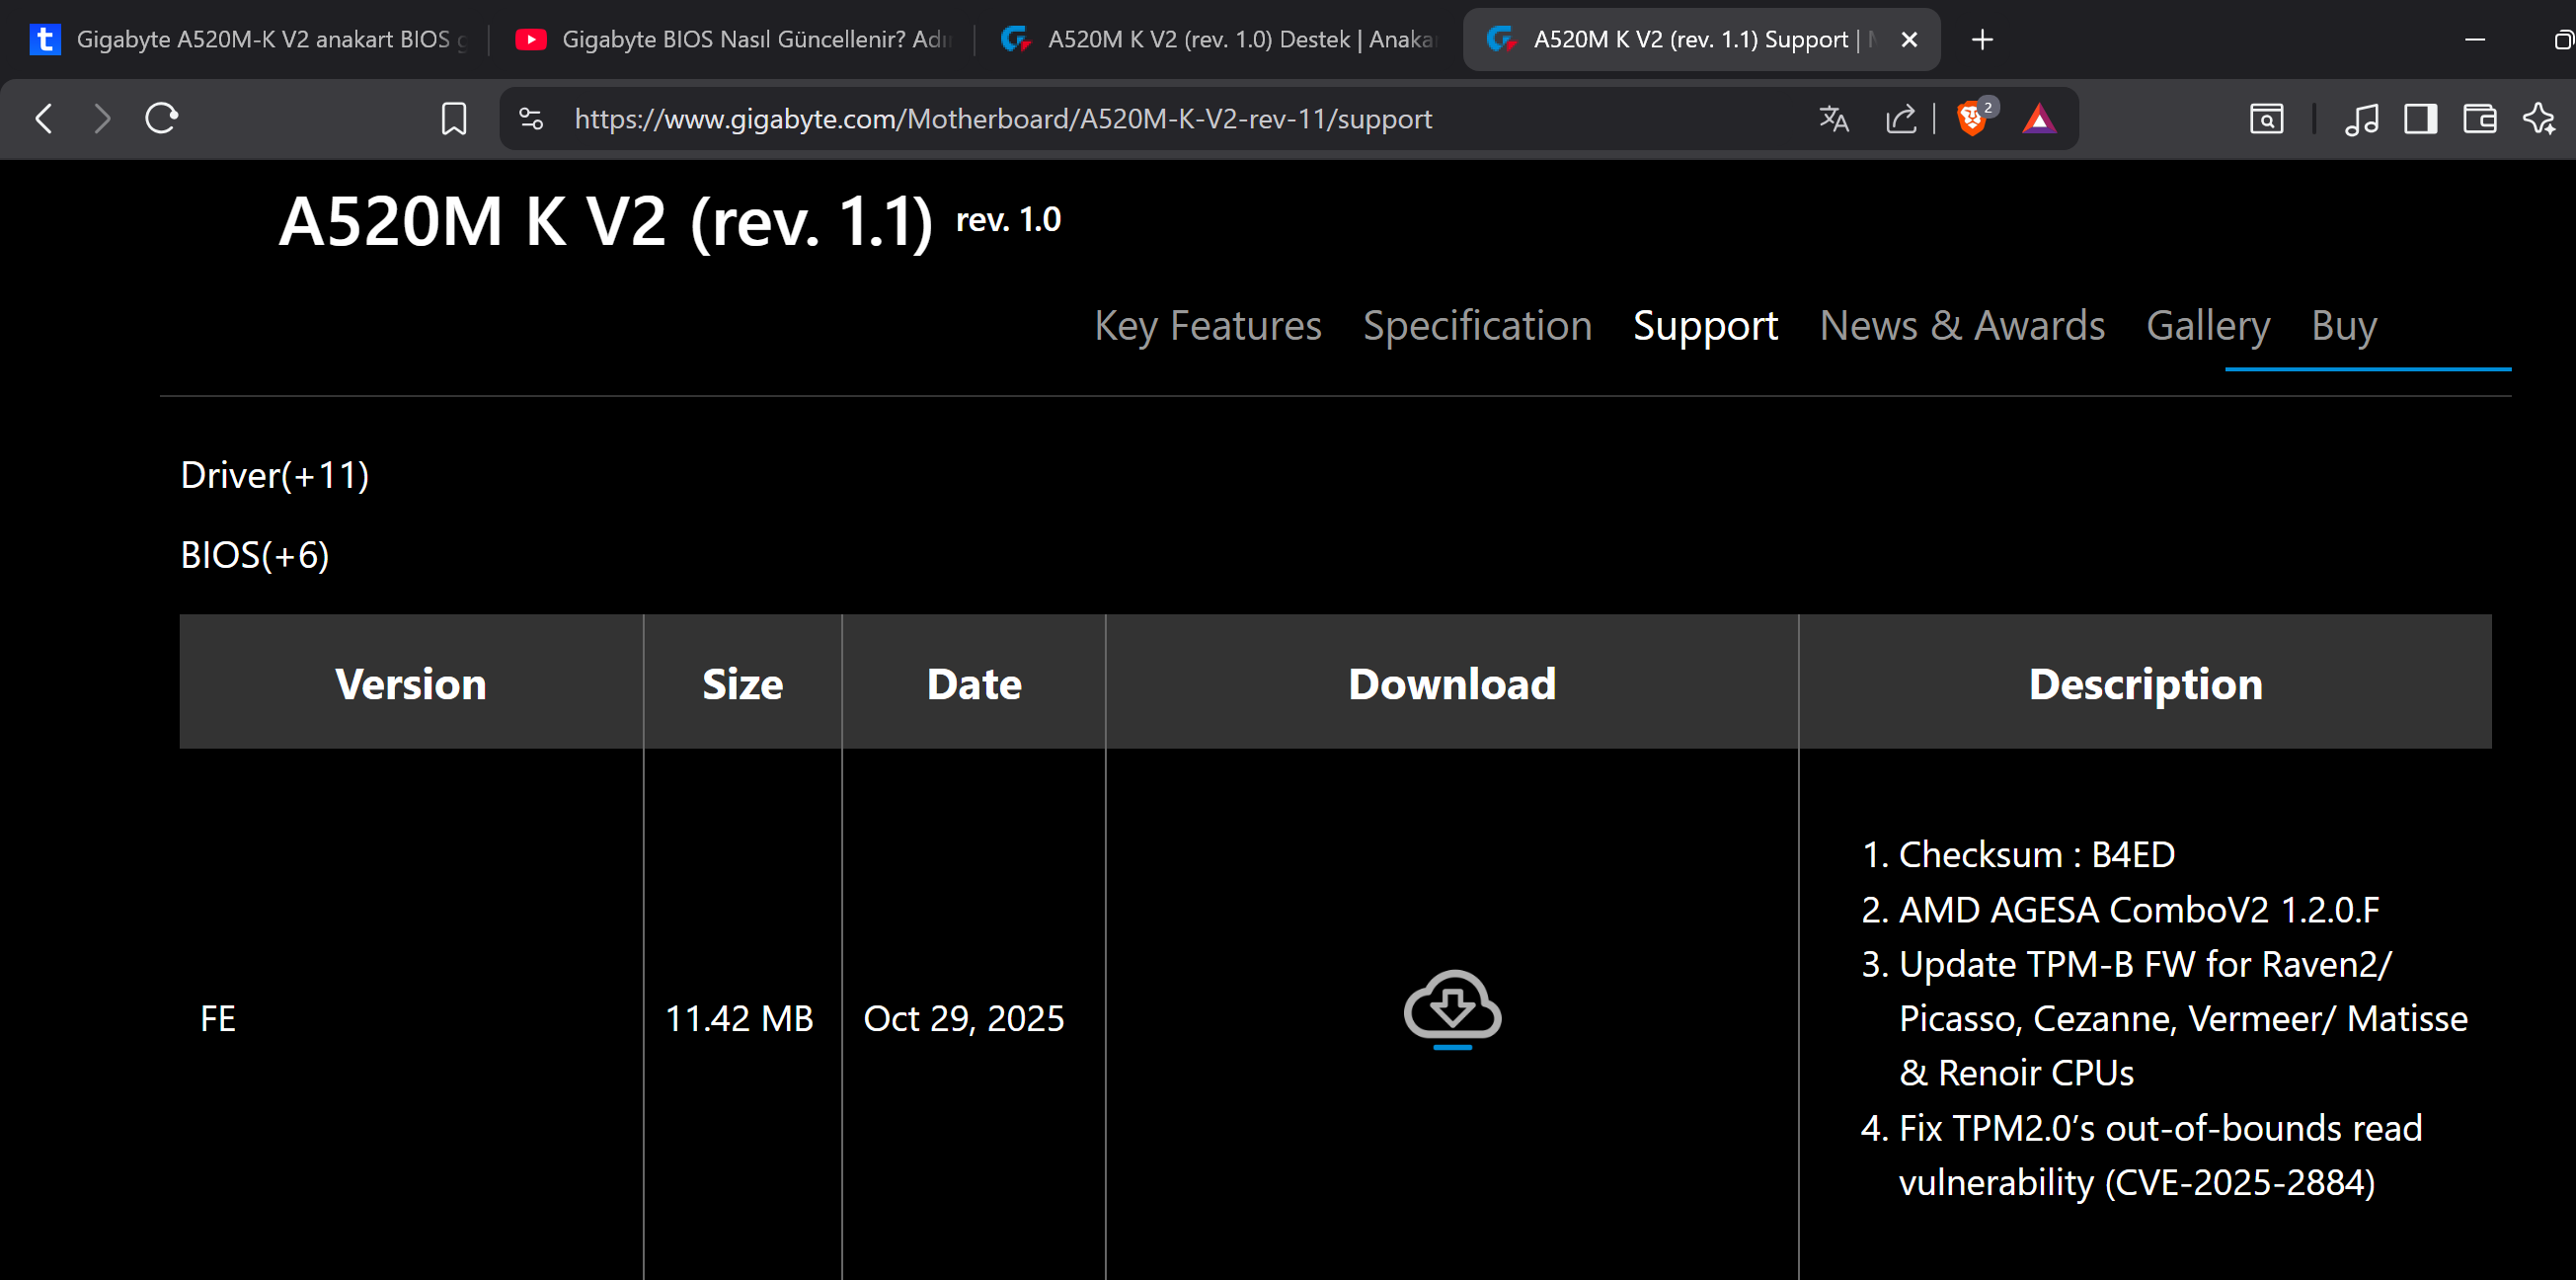Open Brave Shields lion icon
The image size is (2576, 1280).
pyautogui.click(x=1972, y=118)
